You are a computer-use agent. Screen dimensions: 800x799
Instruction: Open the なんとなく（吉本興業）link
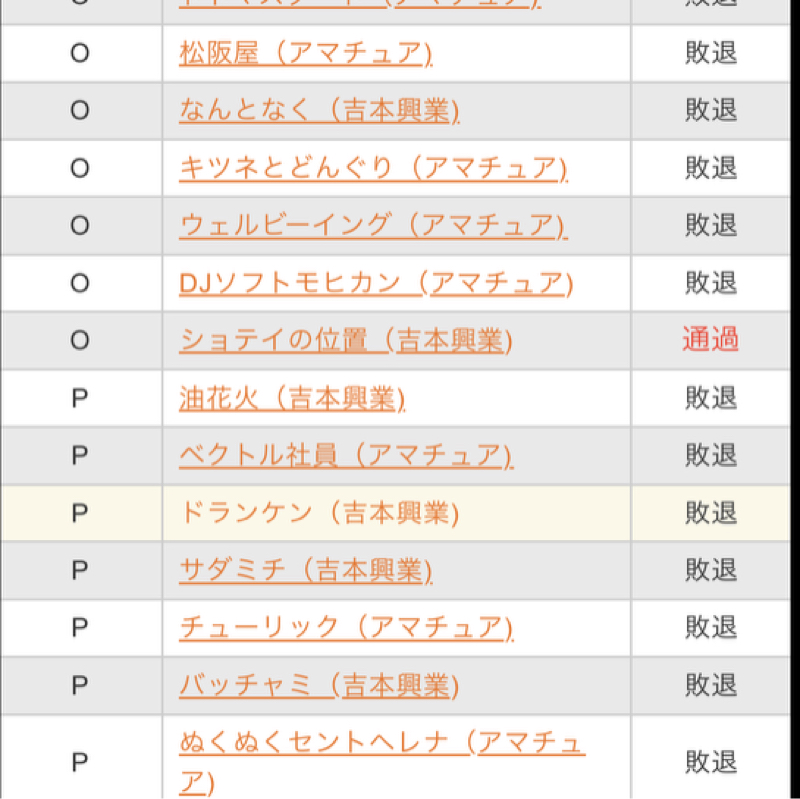[319, 111]
